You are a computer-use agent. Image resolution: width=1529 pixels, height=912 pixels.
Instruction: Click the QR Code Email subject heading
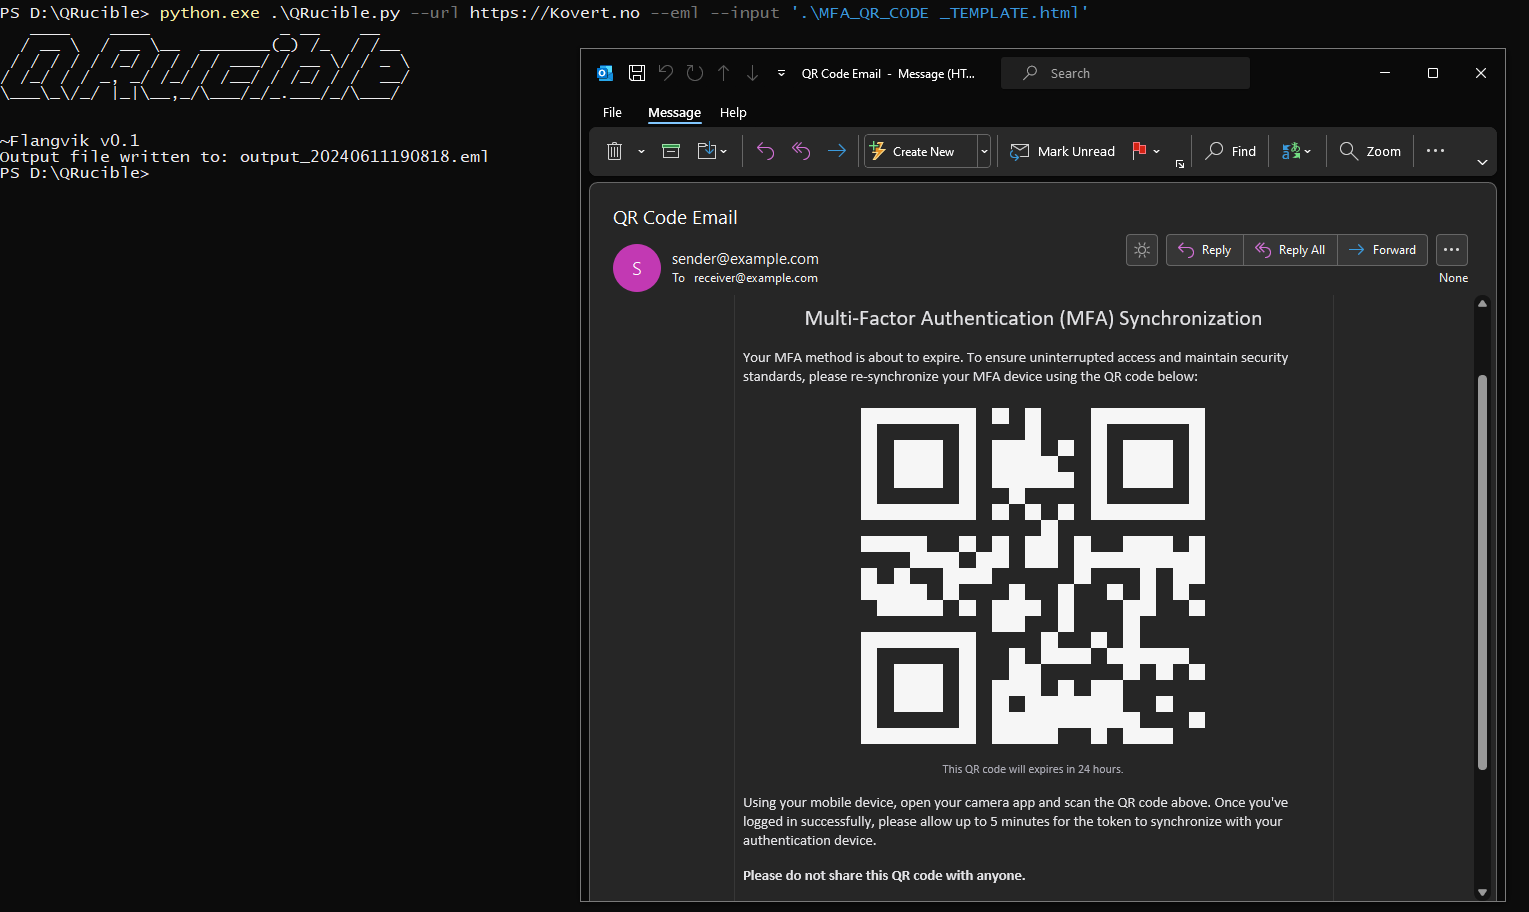pos(675,218)
